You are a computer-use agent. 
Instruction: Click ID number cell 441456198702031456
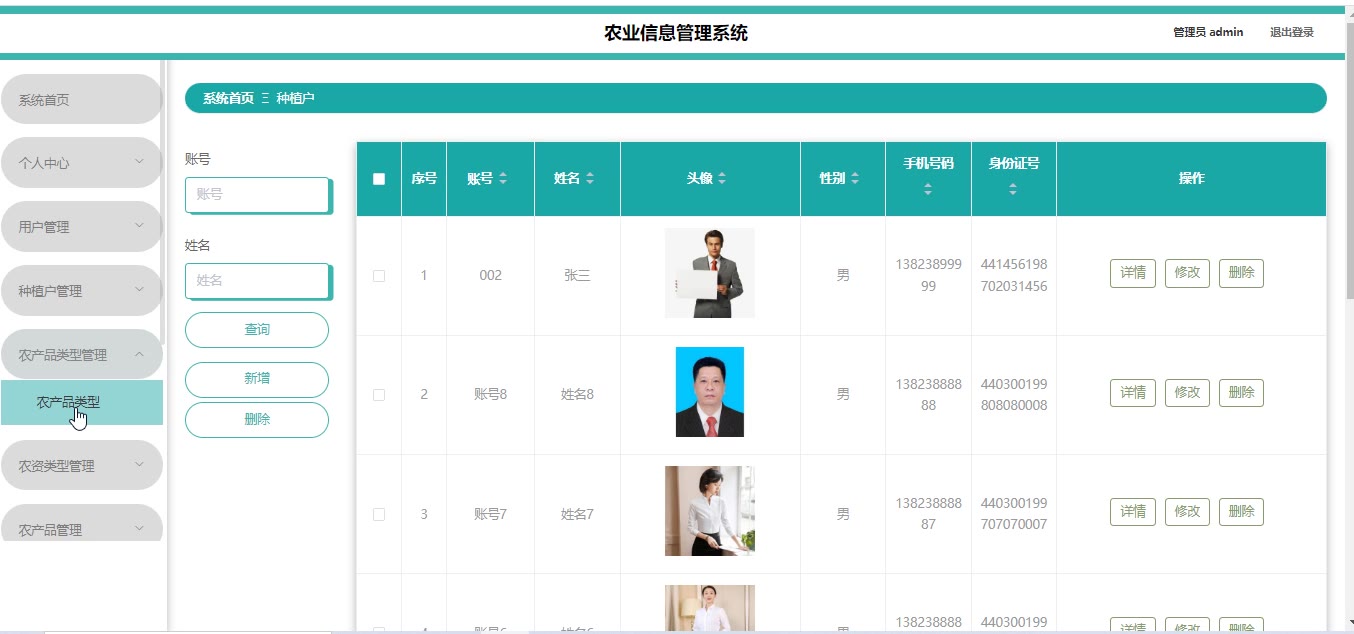1013,275
